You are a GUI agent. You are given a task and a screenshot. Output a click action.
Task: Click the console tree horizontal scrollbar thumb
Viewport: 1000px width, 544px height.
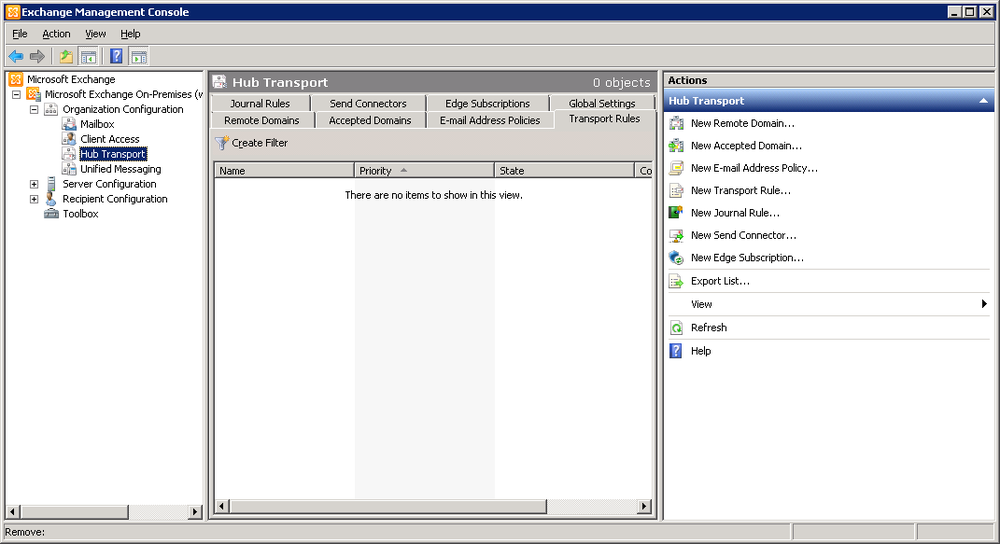click(74, 511)
